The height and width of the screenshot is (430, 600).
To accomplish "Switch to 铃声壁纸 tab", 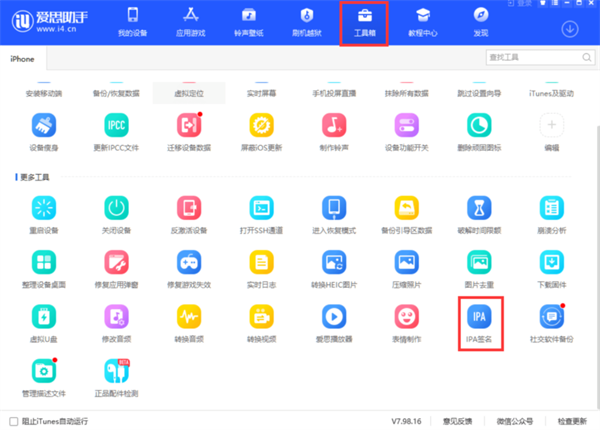I will (x=249, y=23).
